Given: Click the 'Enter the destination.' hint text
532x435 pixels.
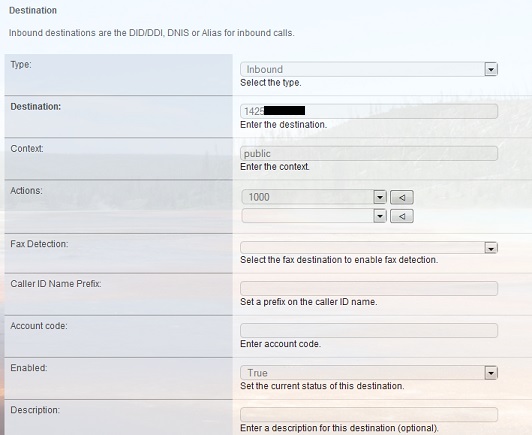Looking at the screenshot, I should click(x=284, y=125).
